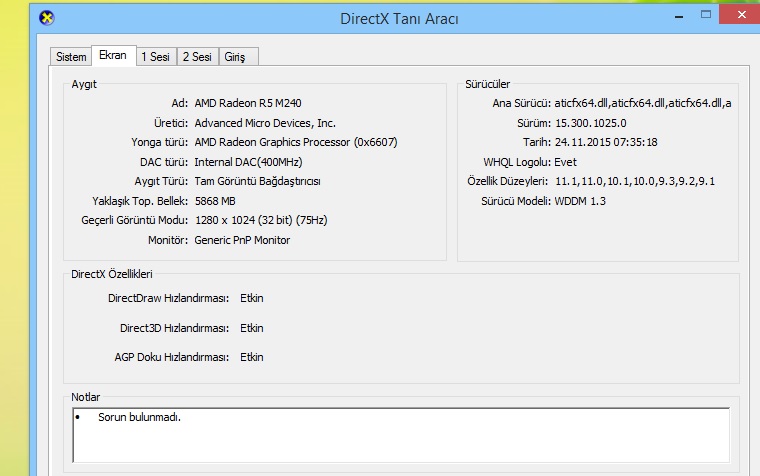
Task: Click the driver model 'WDDM 1.3'
Action: pyautogui.click(x=580, y=201)
